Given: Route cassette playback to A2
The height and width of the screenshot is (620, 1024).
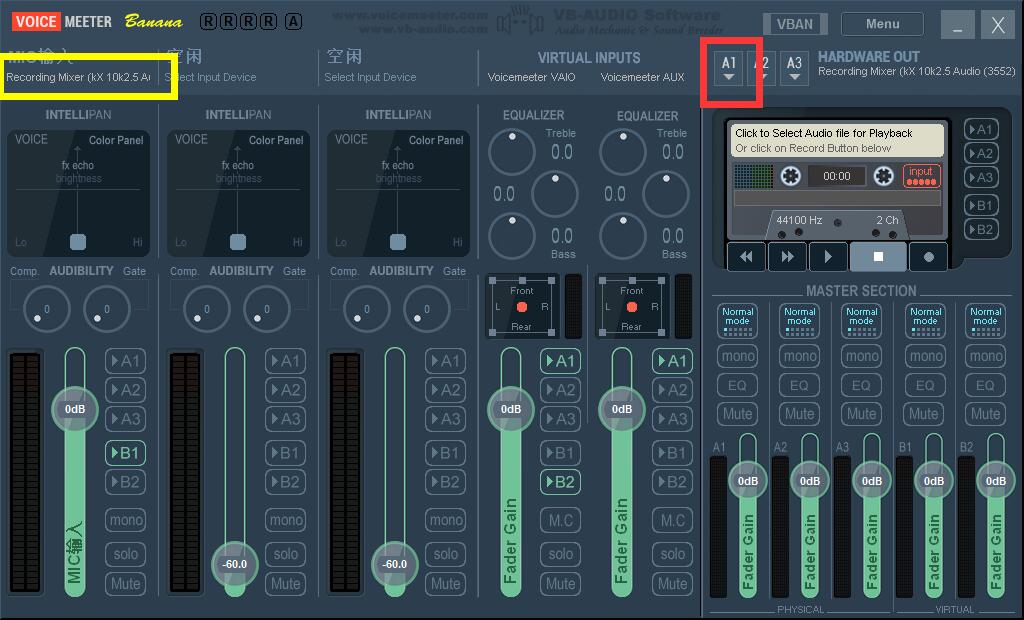Looking at the screenshot, I should pyautogui.click(x=981, y=154).
